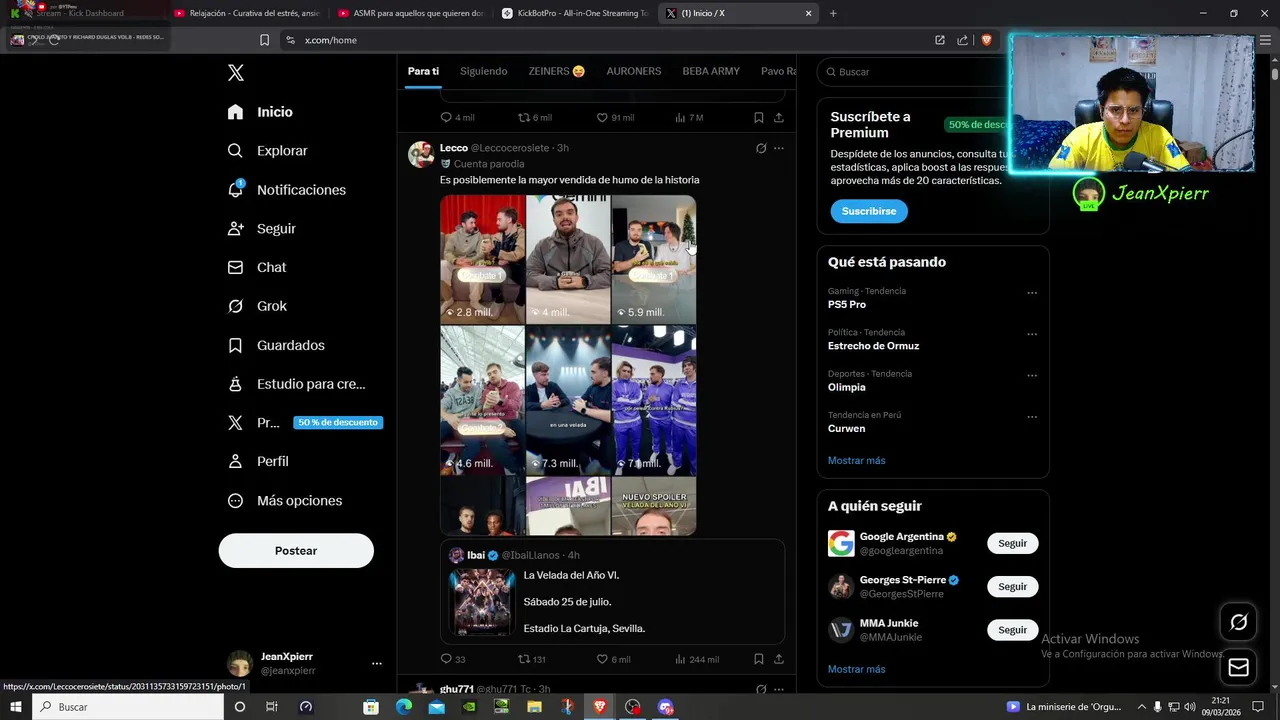Click the Postear button
Screen dimensions: 1280x720
pos(296,551)
